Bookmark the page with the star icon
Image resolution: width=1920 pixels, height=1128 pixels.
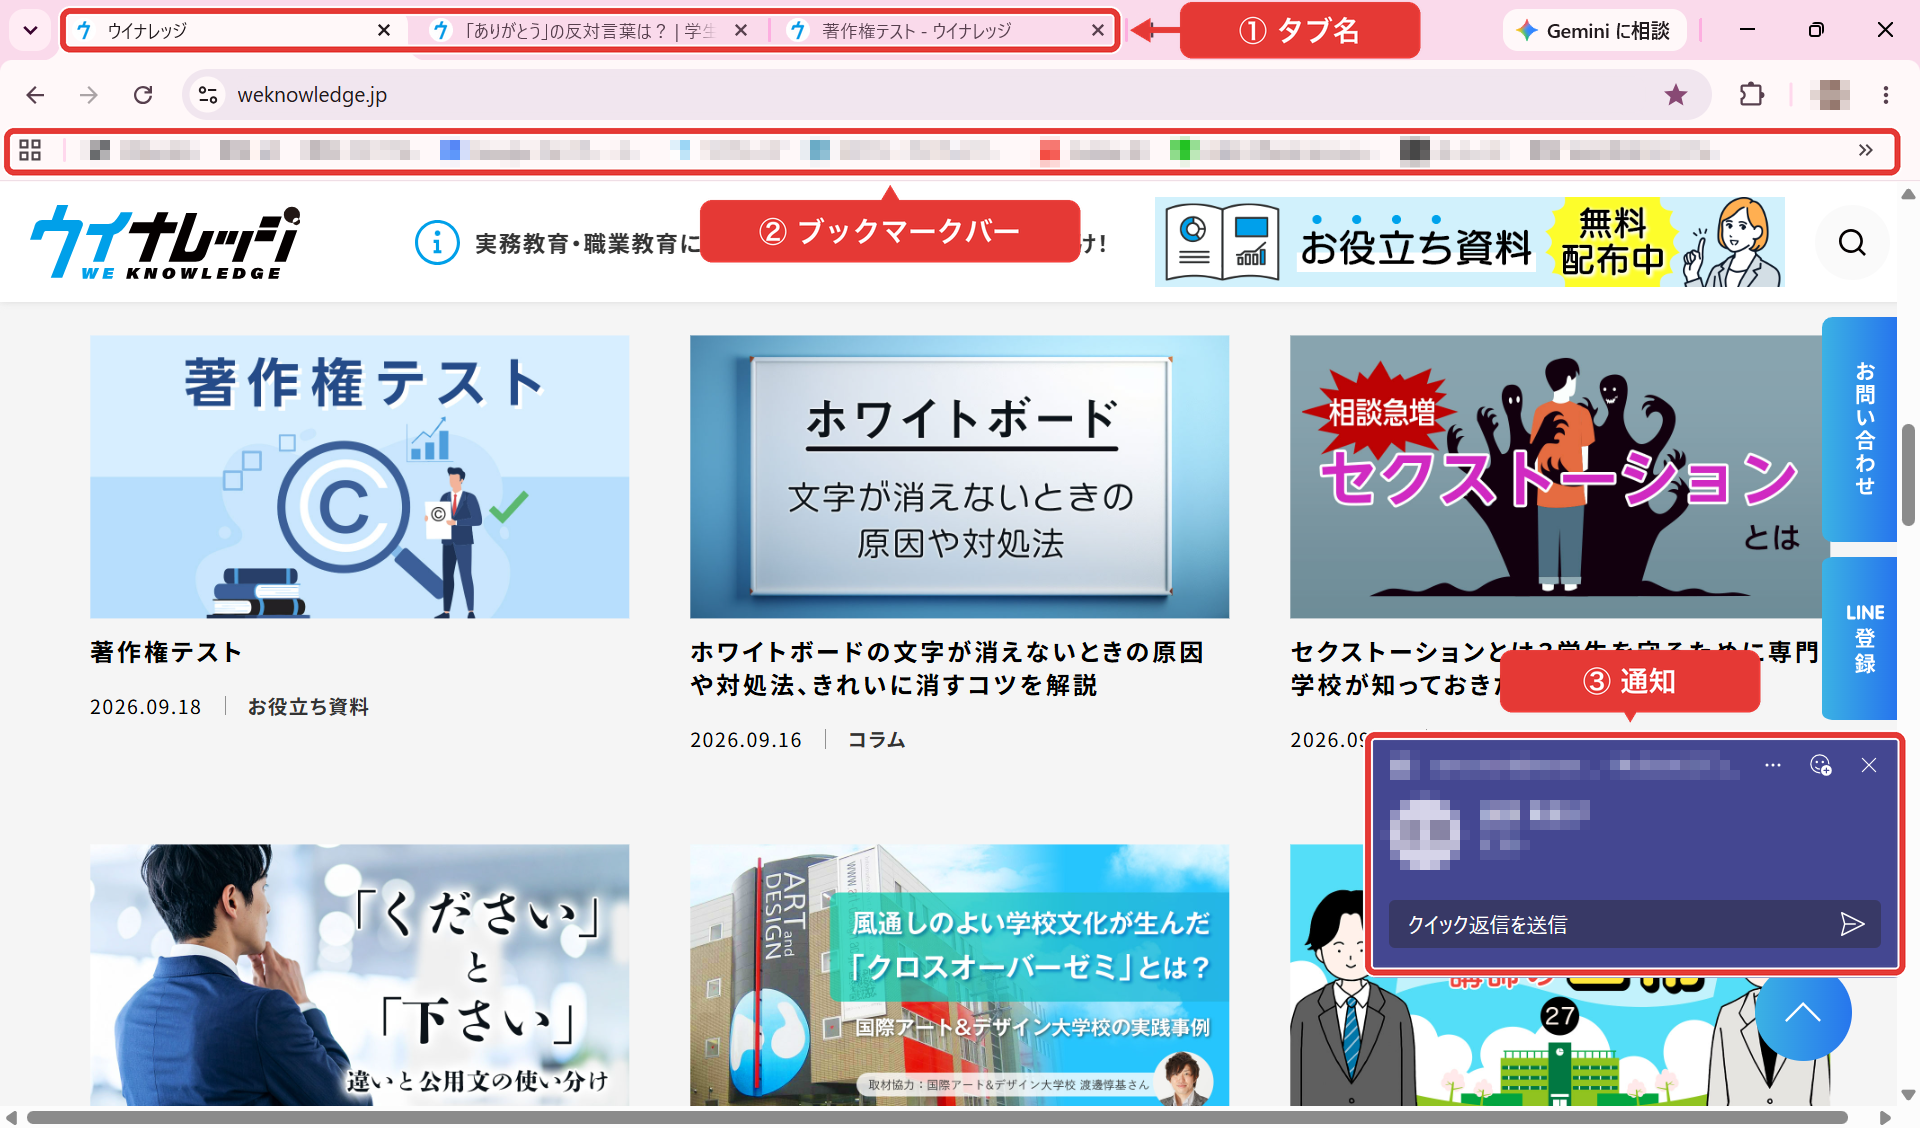1676,95
